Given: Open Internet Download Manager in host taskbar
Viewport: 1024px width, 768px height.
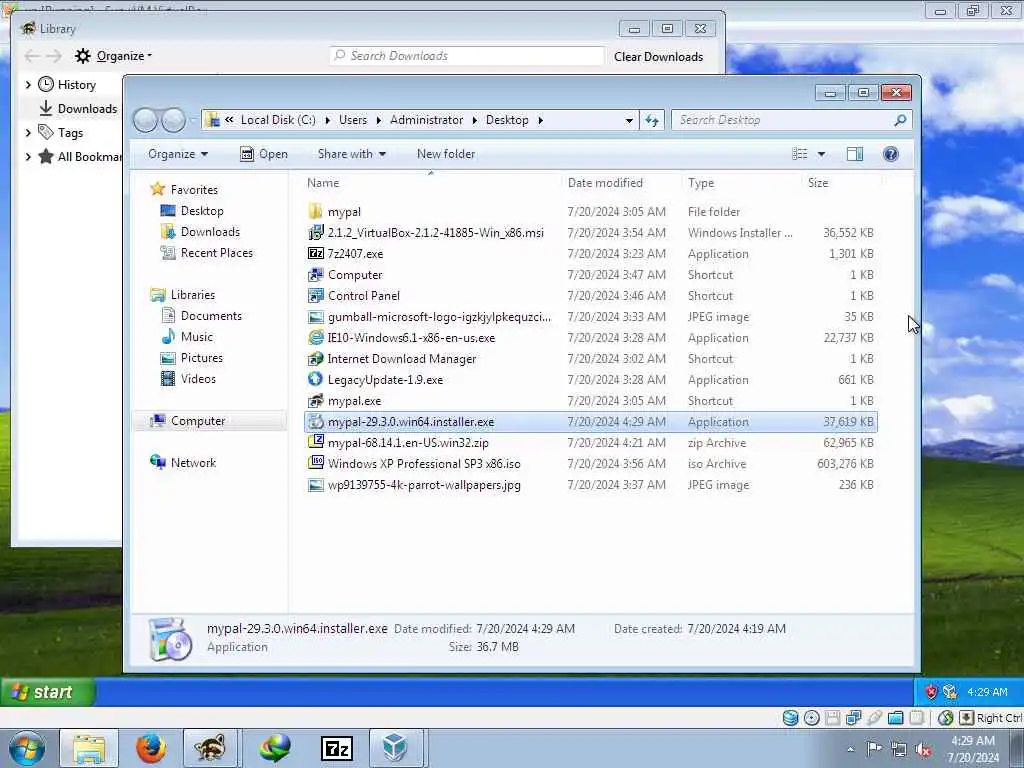Looking at the screenshot, I should [275, 748].
